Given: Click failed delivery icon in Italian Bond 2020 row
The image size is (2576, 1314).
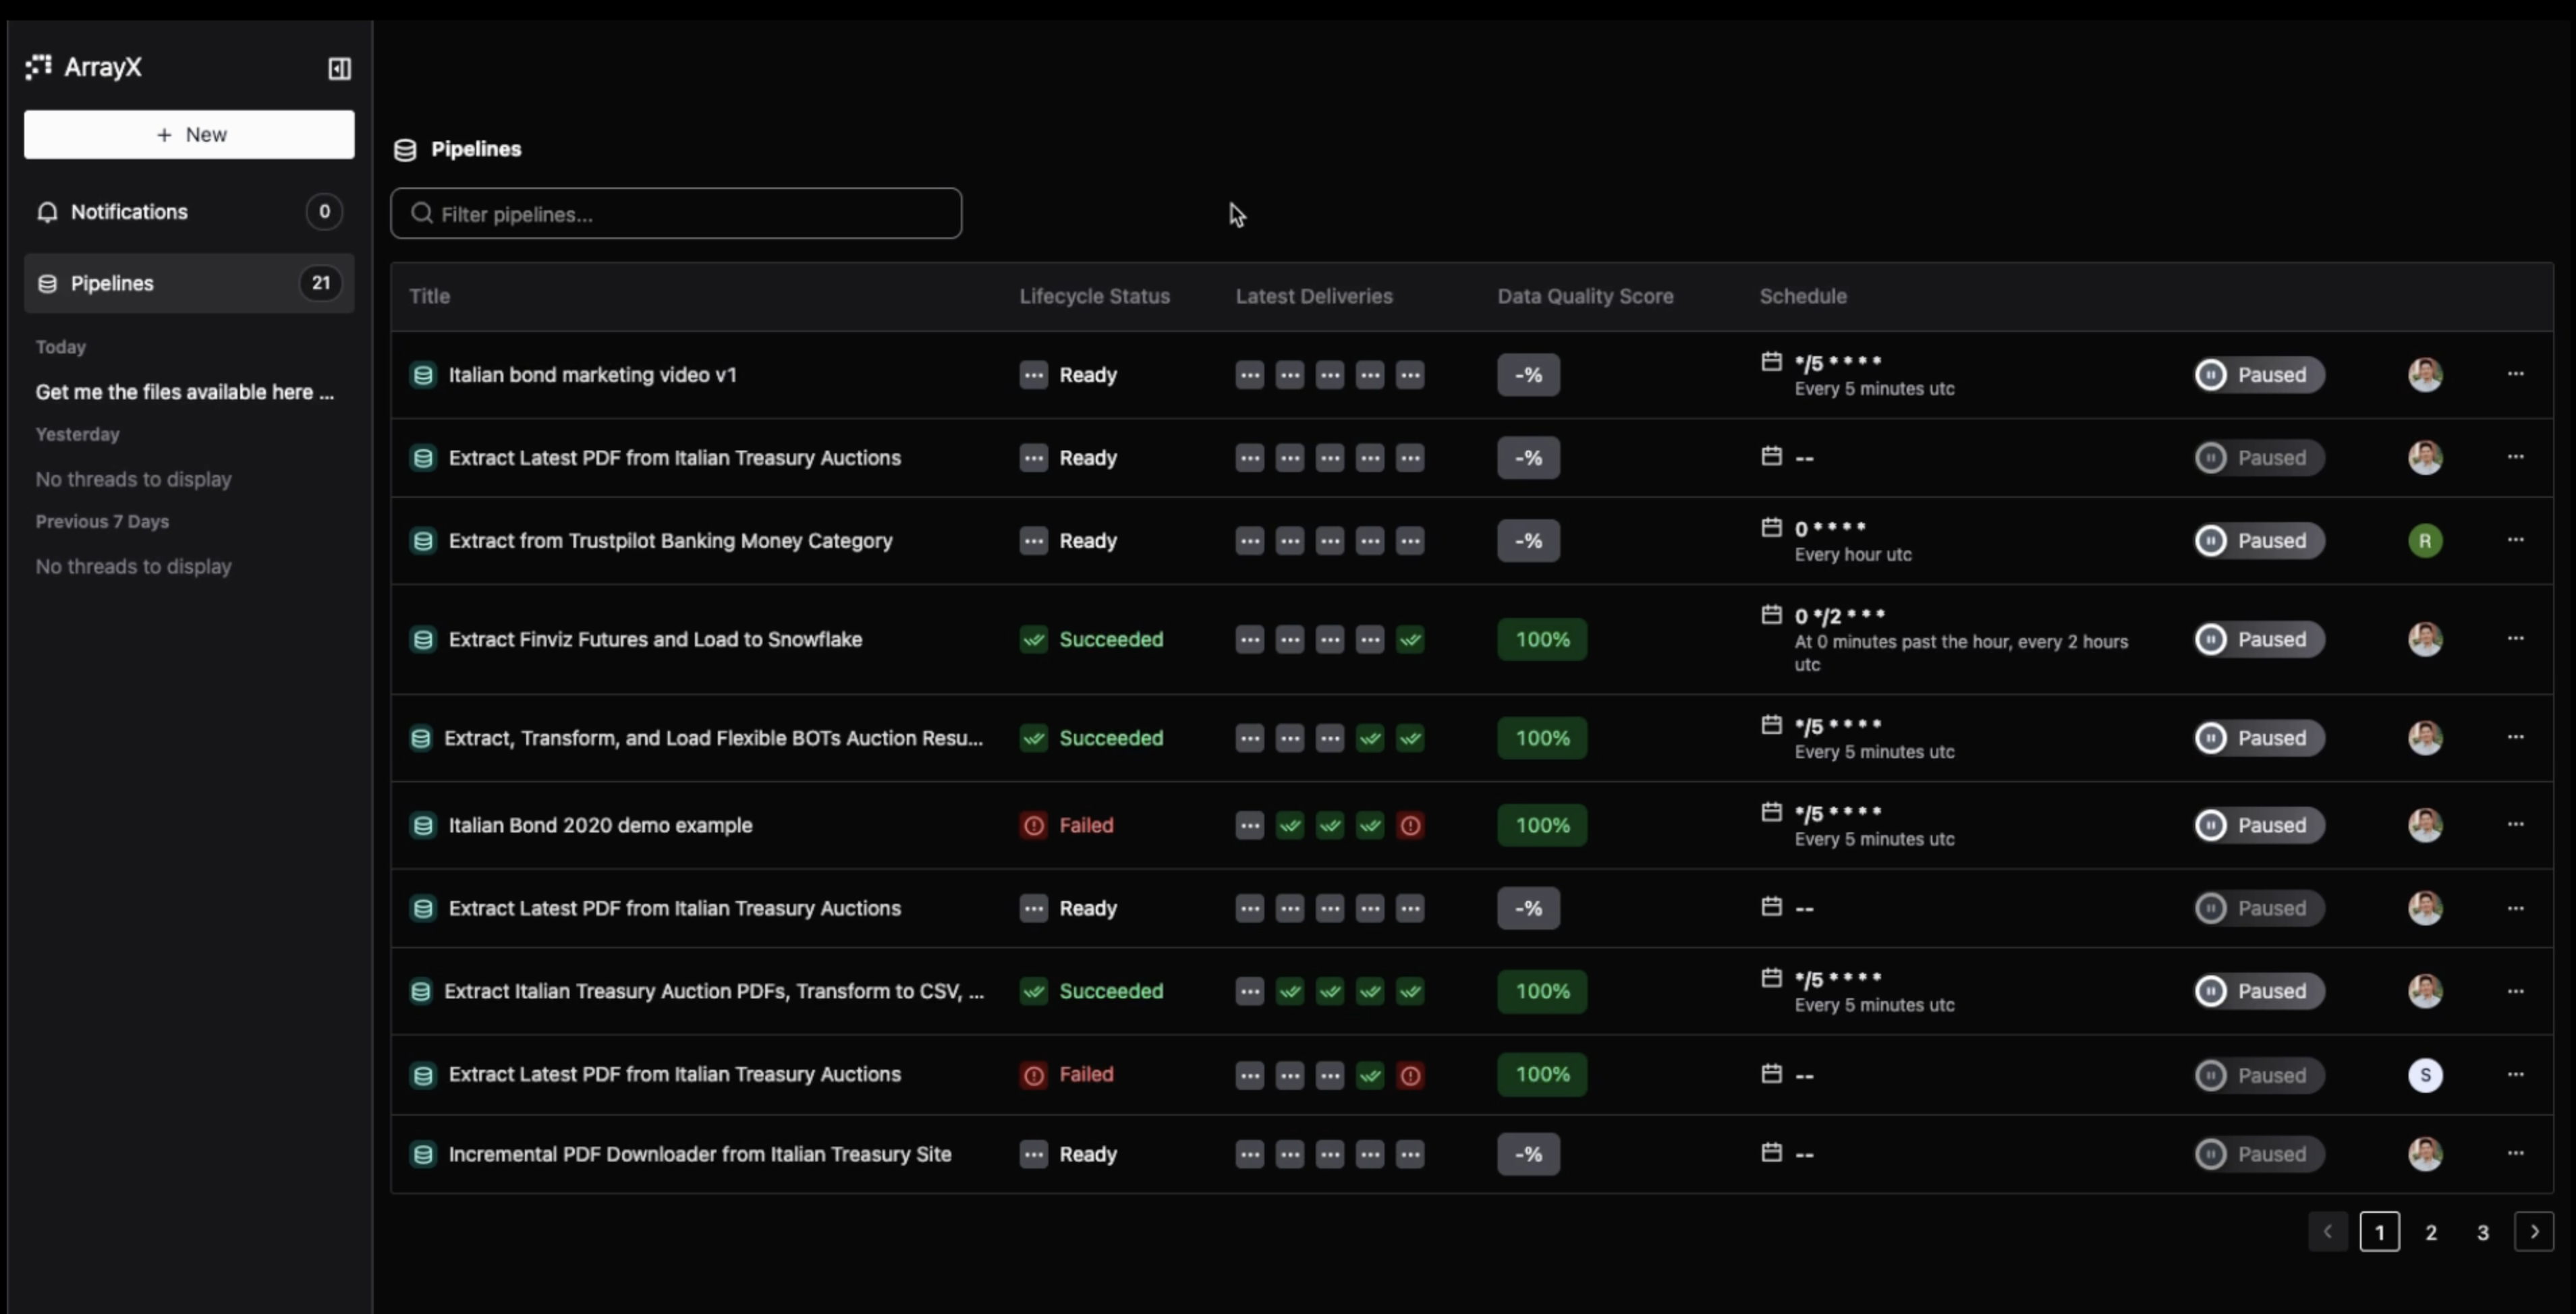Looking at the screenshot, I should [x=1410, y=826].
